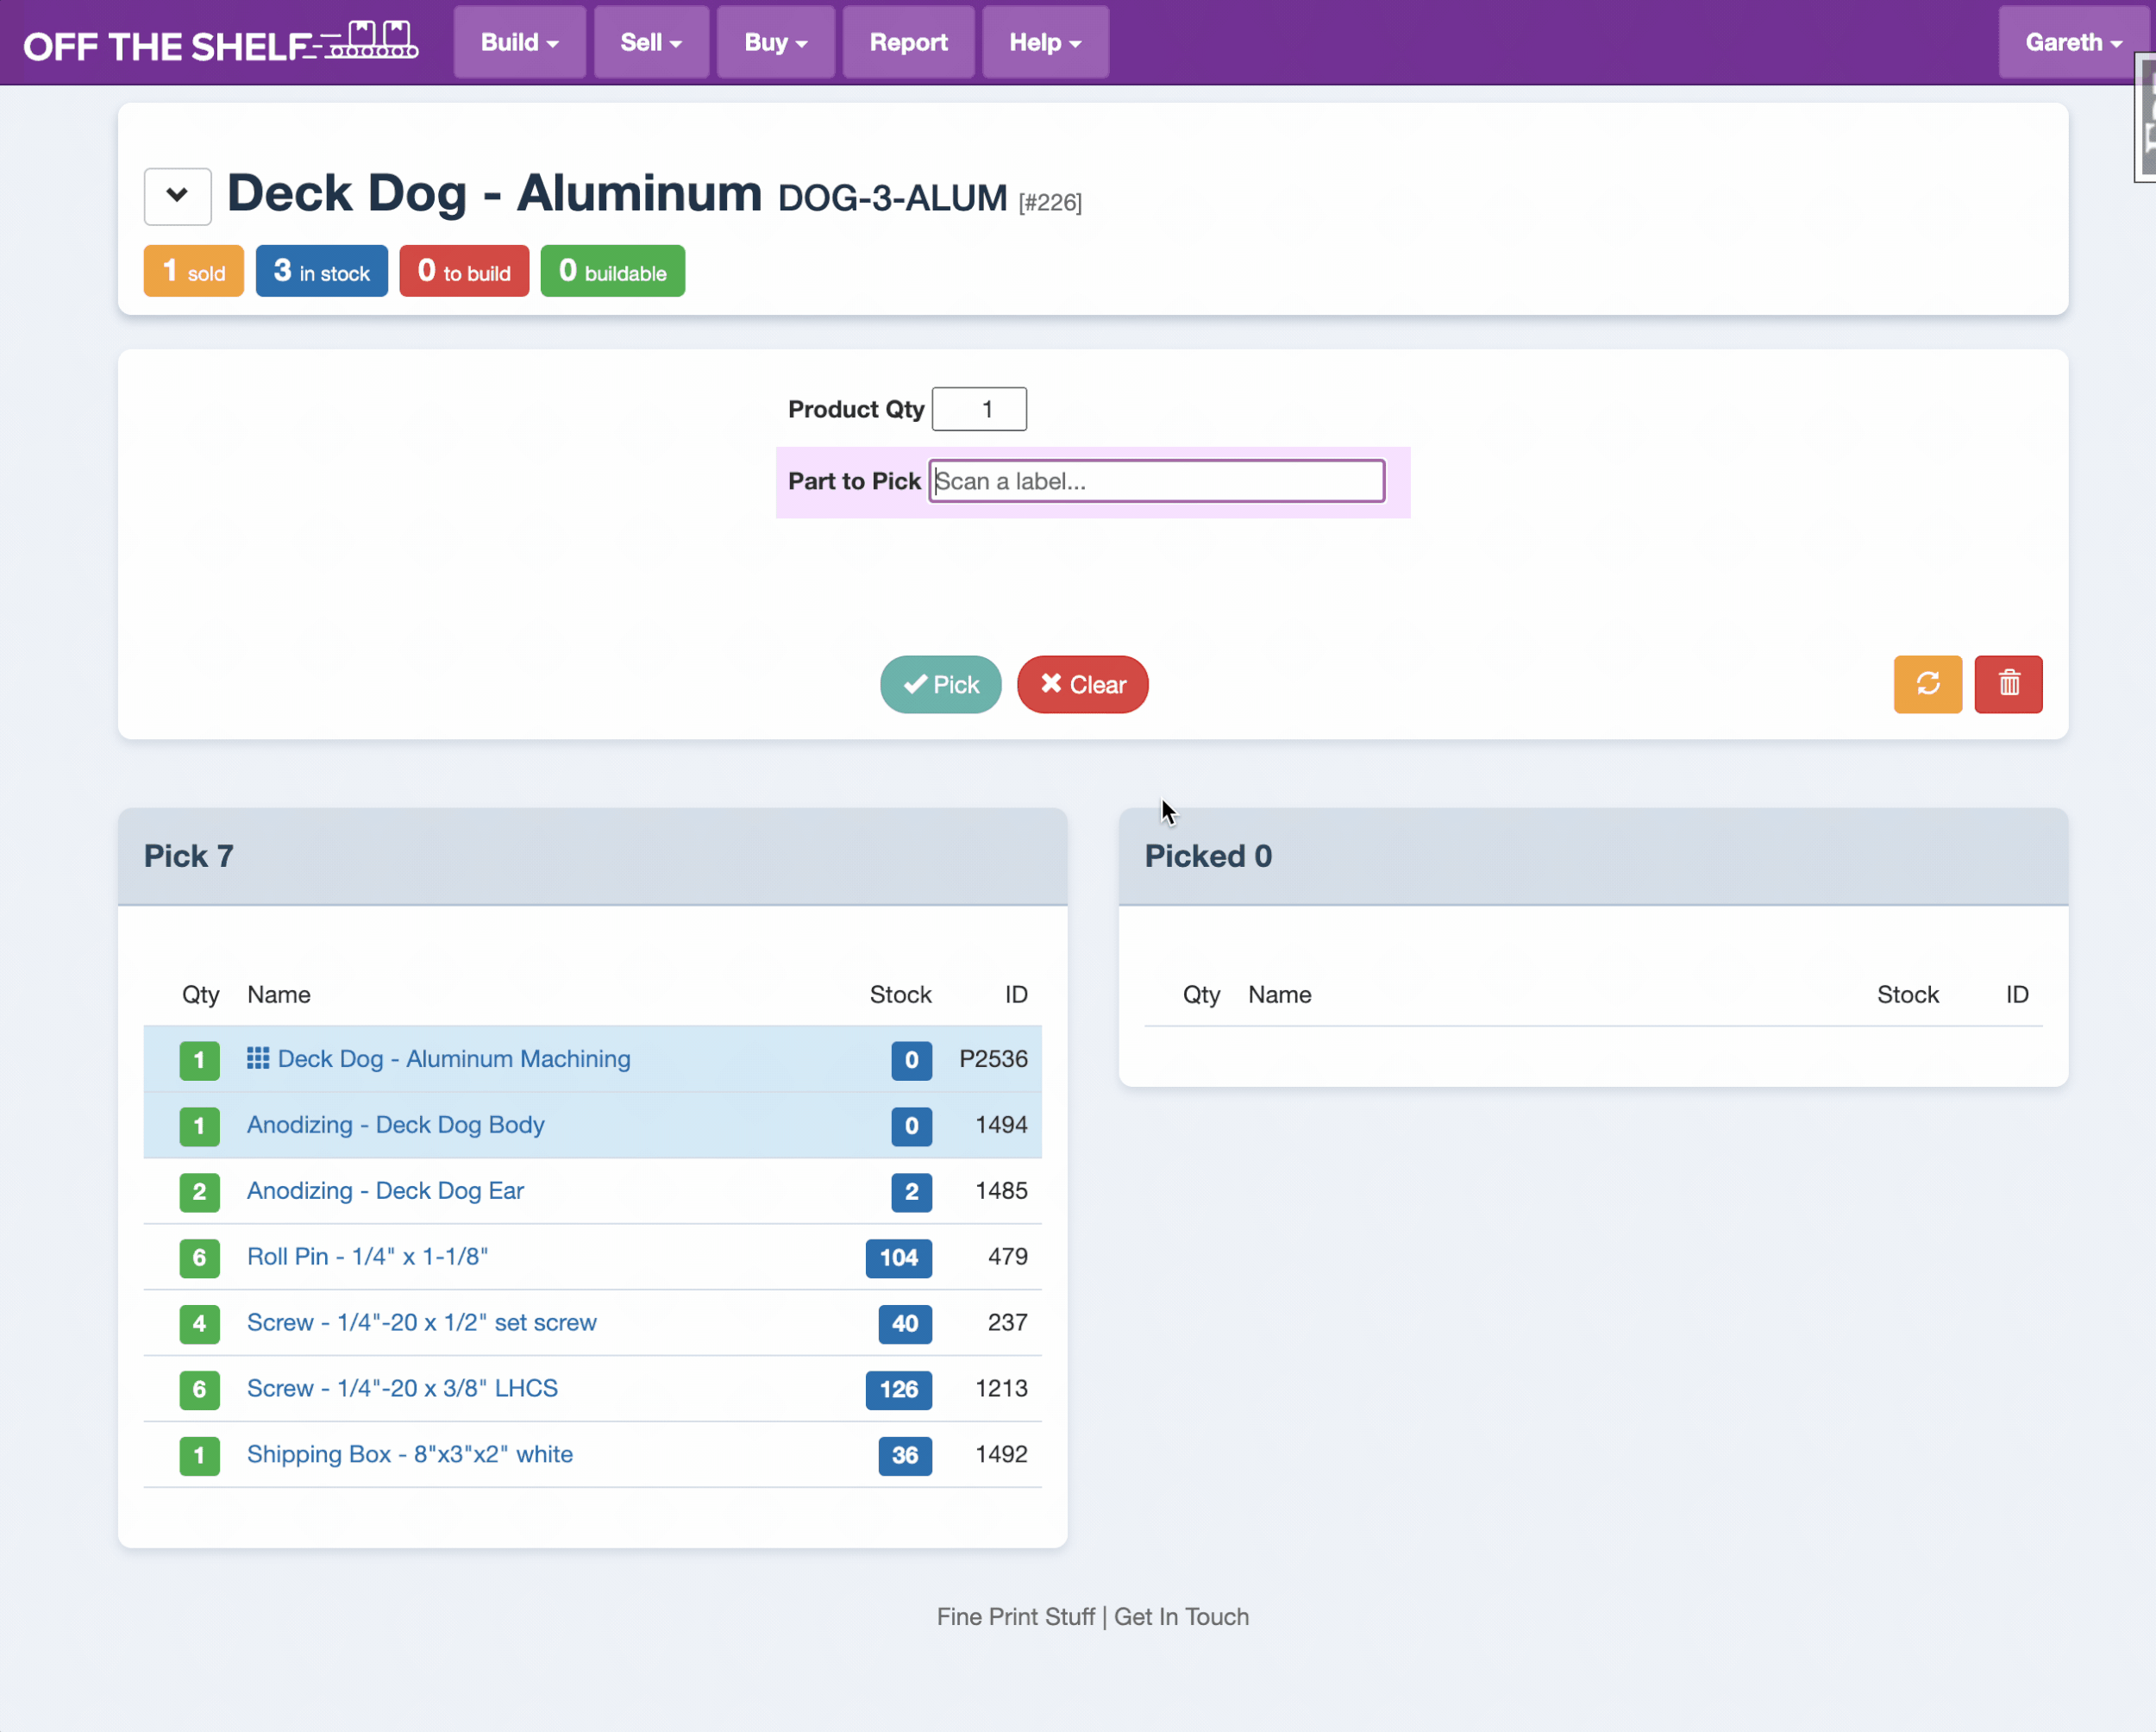The height and width of the screenshot is (1732, 2156).
Task: Click the 104 stock badge for Roll Pin
Action: 898,1257
